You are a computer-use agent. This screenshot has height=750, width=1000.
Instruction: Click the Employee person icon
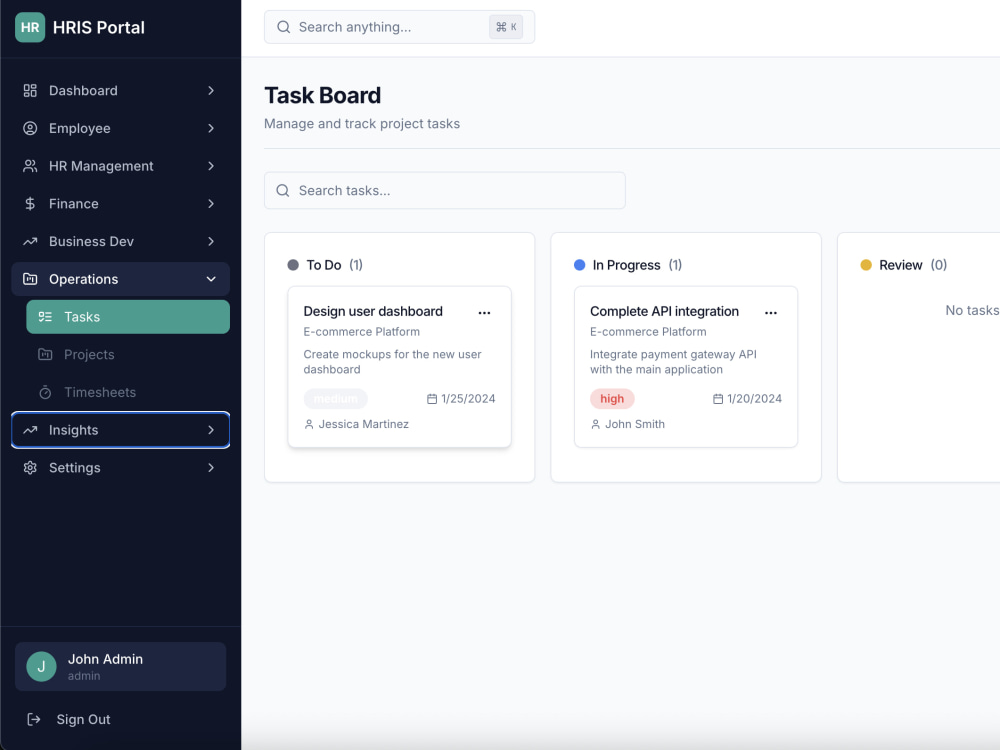30,128
